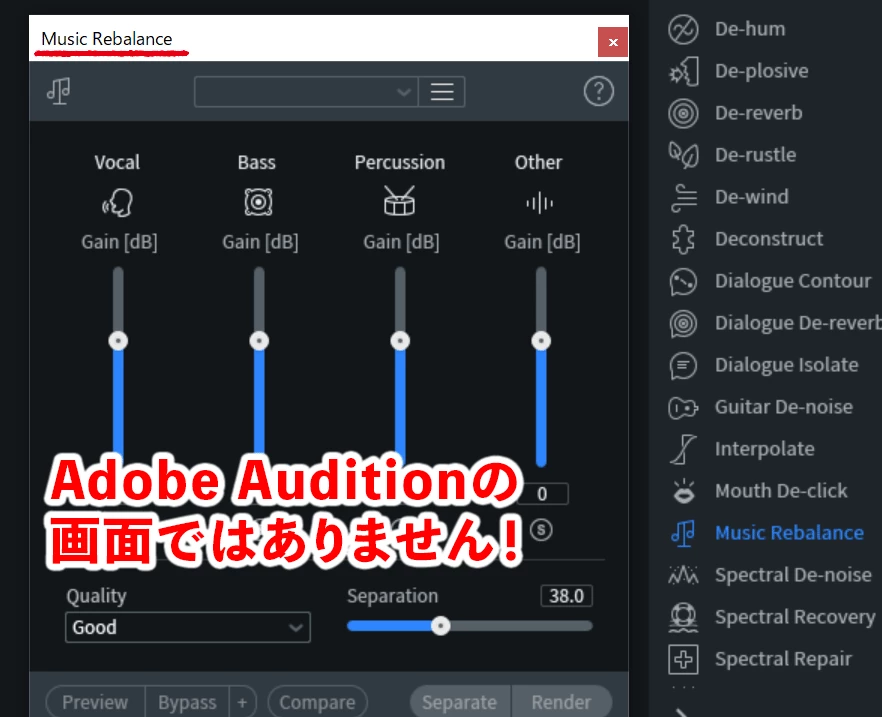Click the Render button

pyautogui.click(x=561, y=702)
